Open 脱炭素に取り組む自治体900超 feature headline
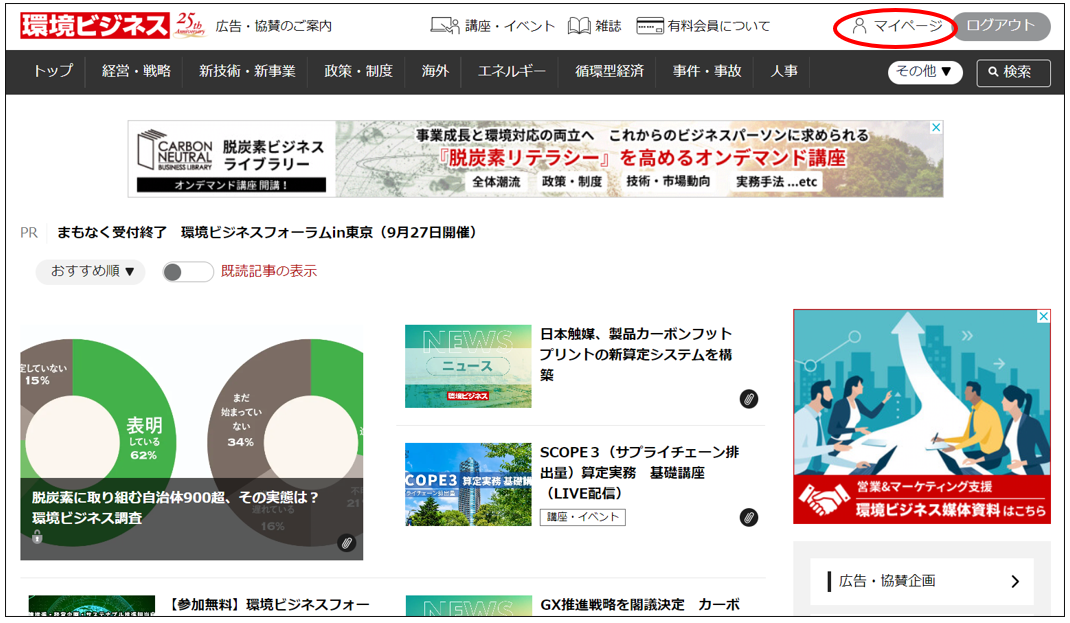 coord(175,508)
